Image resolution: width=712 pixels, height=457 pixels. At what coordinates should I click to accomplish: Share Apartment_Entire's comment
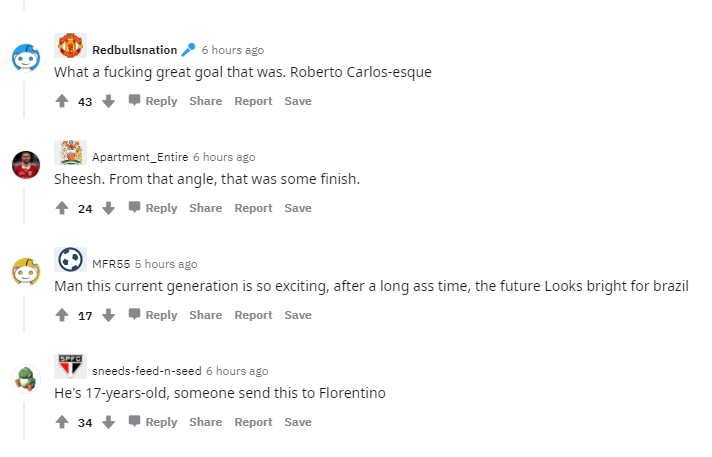[205, 208]
